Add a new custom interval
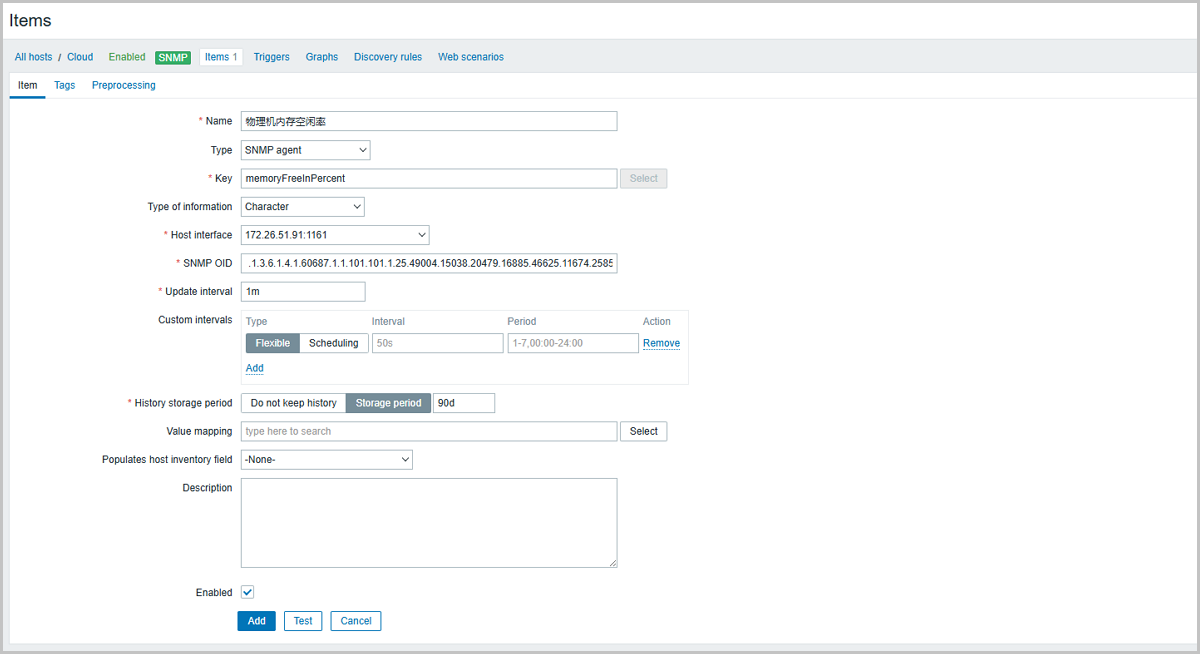Viewport: 1200px width, 654px height. pos(254,368)
